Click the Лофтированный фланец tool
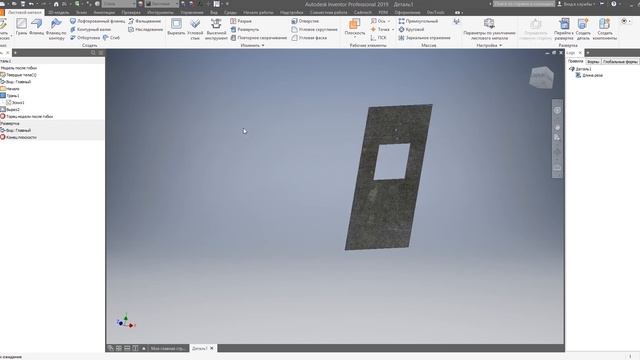640x360 pixels. click(98, 21)
